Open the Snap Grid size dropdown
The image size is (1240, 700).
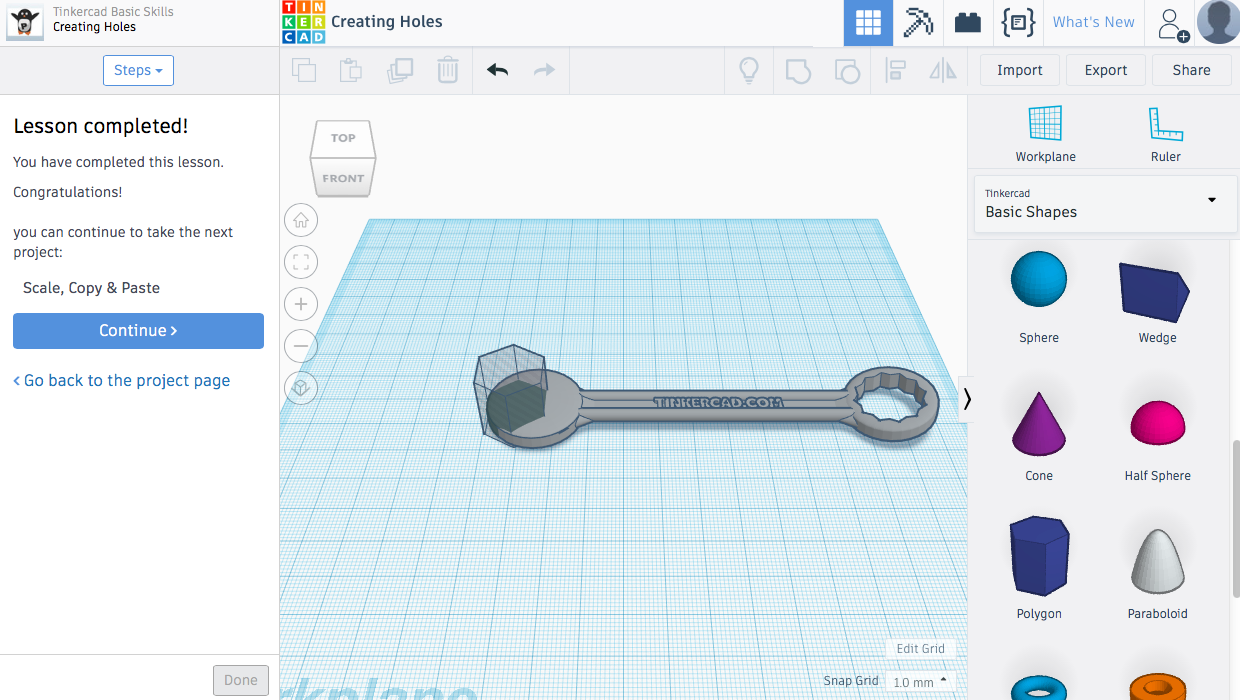920,681
